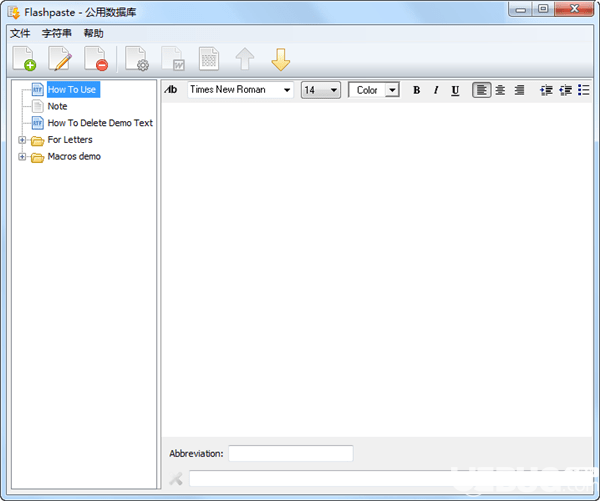This screenshot has height=501, width=600.
Task: Toggle italic formatting
Action: coord(436,90)
